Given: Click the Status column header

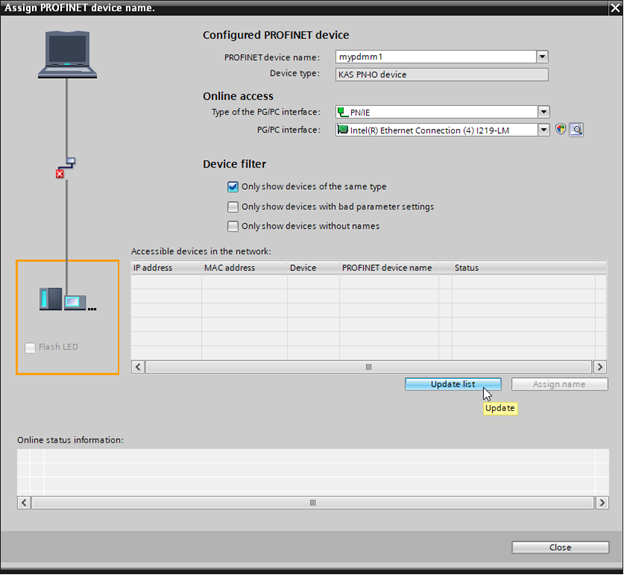Looking at the screenshot, I should click(523, 267).
